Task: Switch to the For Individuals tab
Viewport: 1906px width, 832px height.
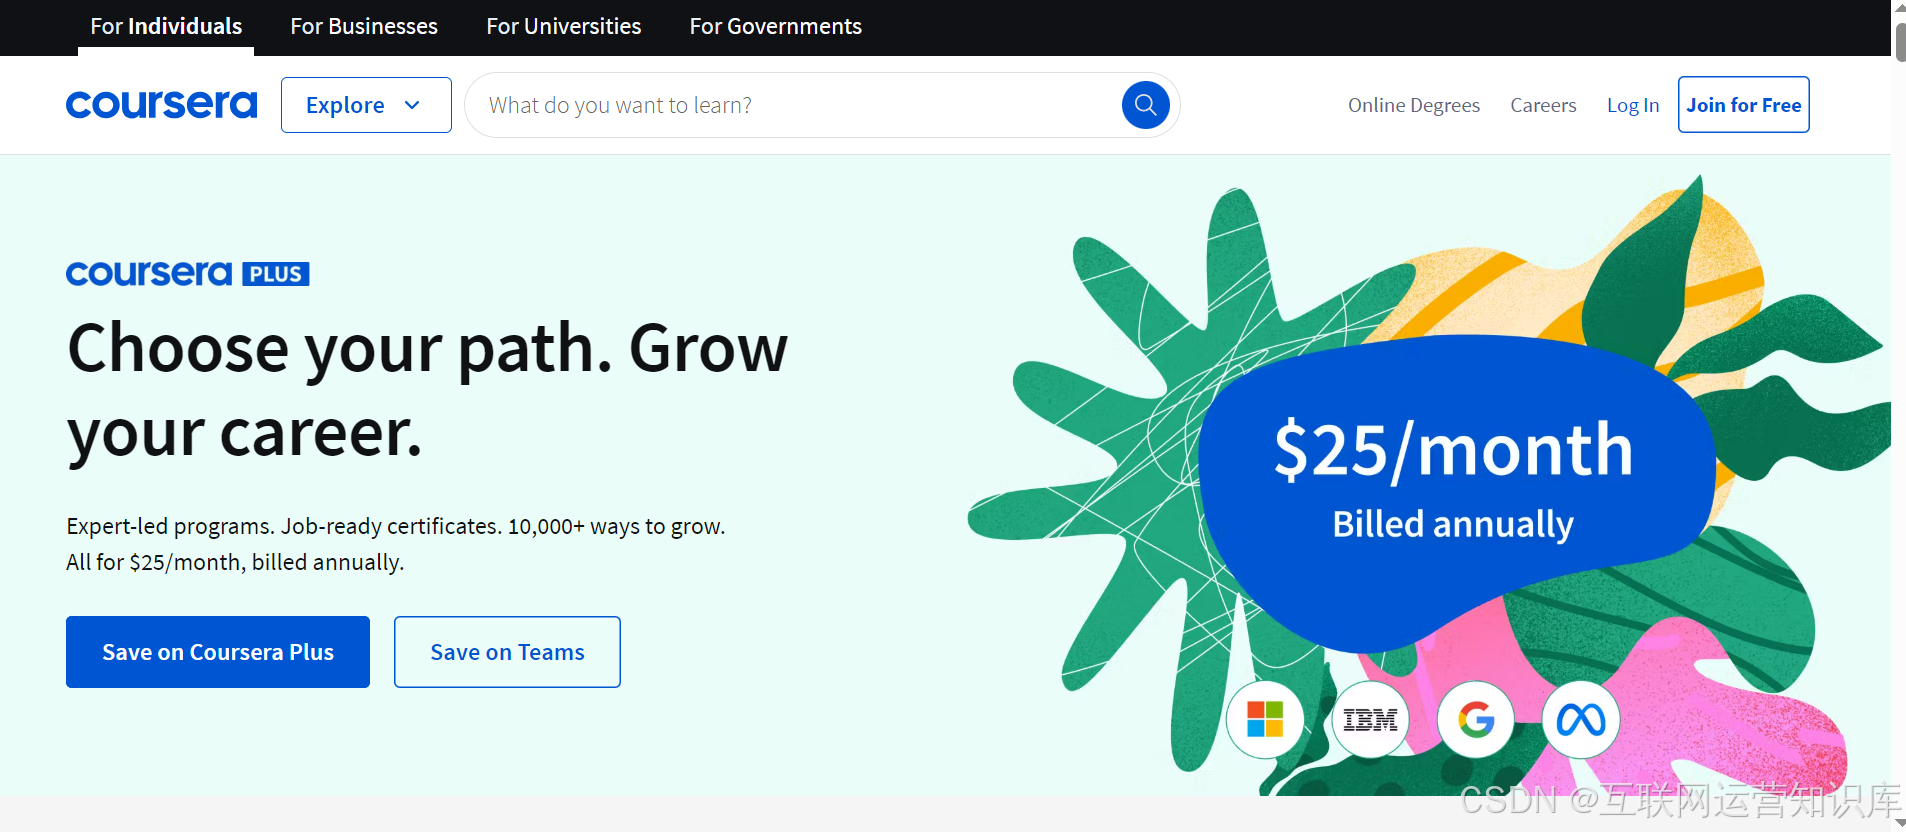Action: (166, 27)
